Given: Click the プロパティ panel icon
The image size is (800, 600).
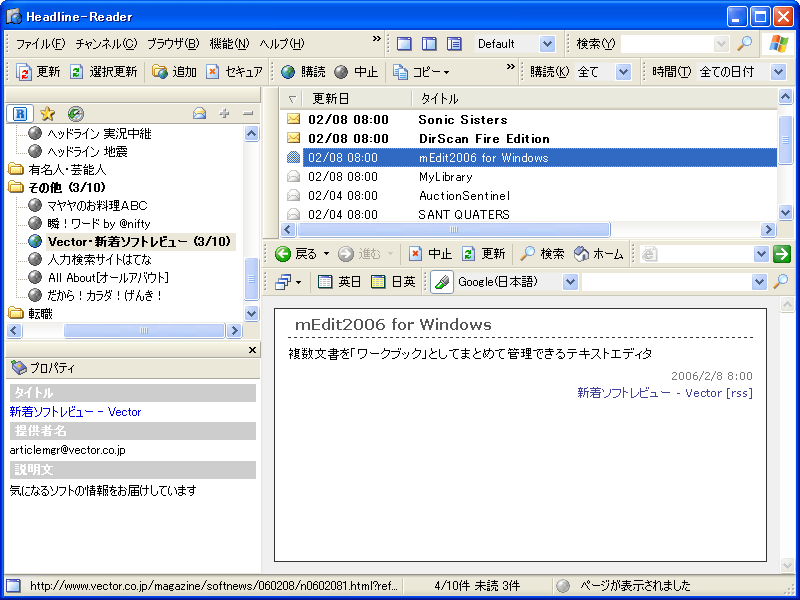Looking at the screenshot, I should [19, 367].
